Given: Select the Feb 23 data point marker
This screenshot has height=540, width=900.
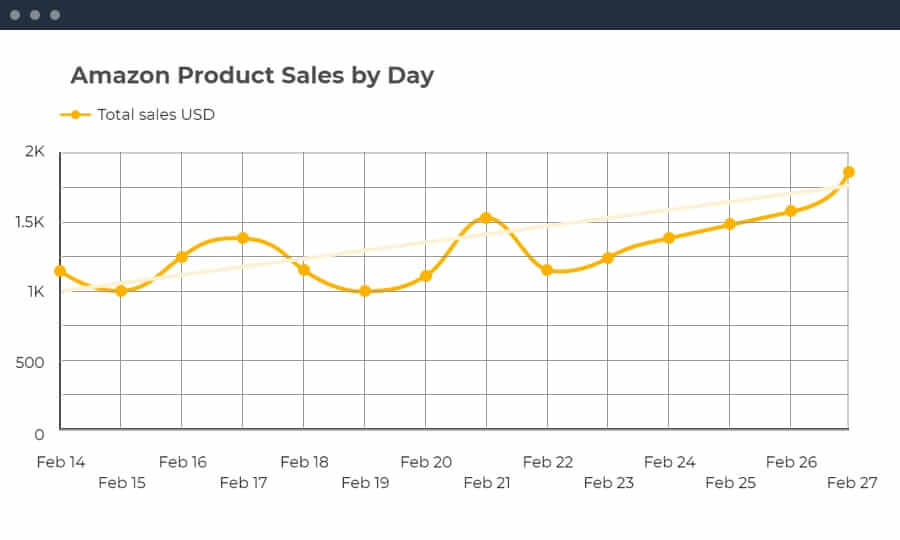Looking at the screenshot, I should pyautogui.click(x=608, y=258).
